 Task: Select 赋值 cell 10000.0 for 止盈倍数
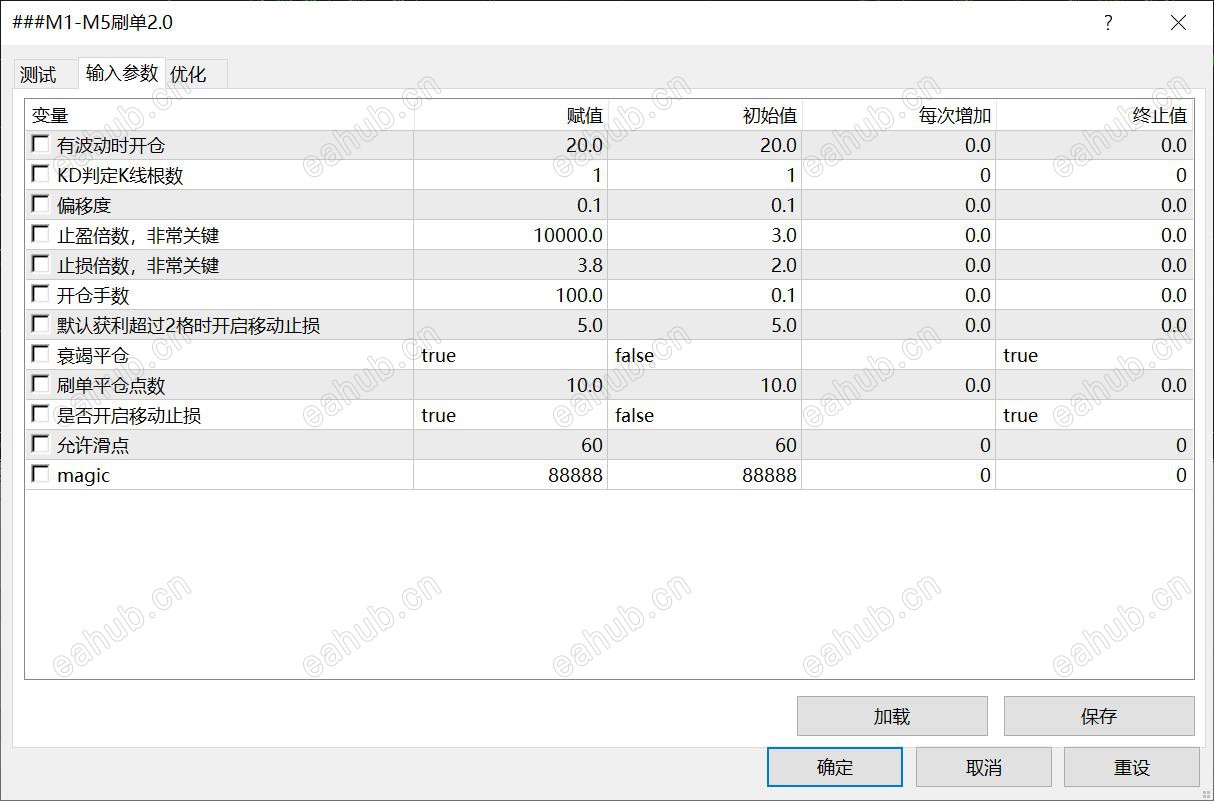(x=511, y=235)
